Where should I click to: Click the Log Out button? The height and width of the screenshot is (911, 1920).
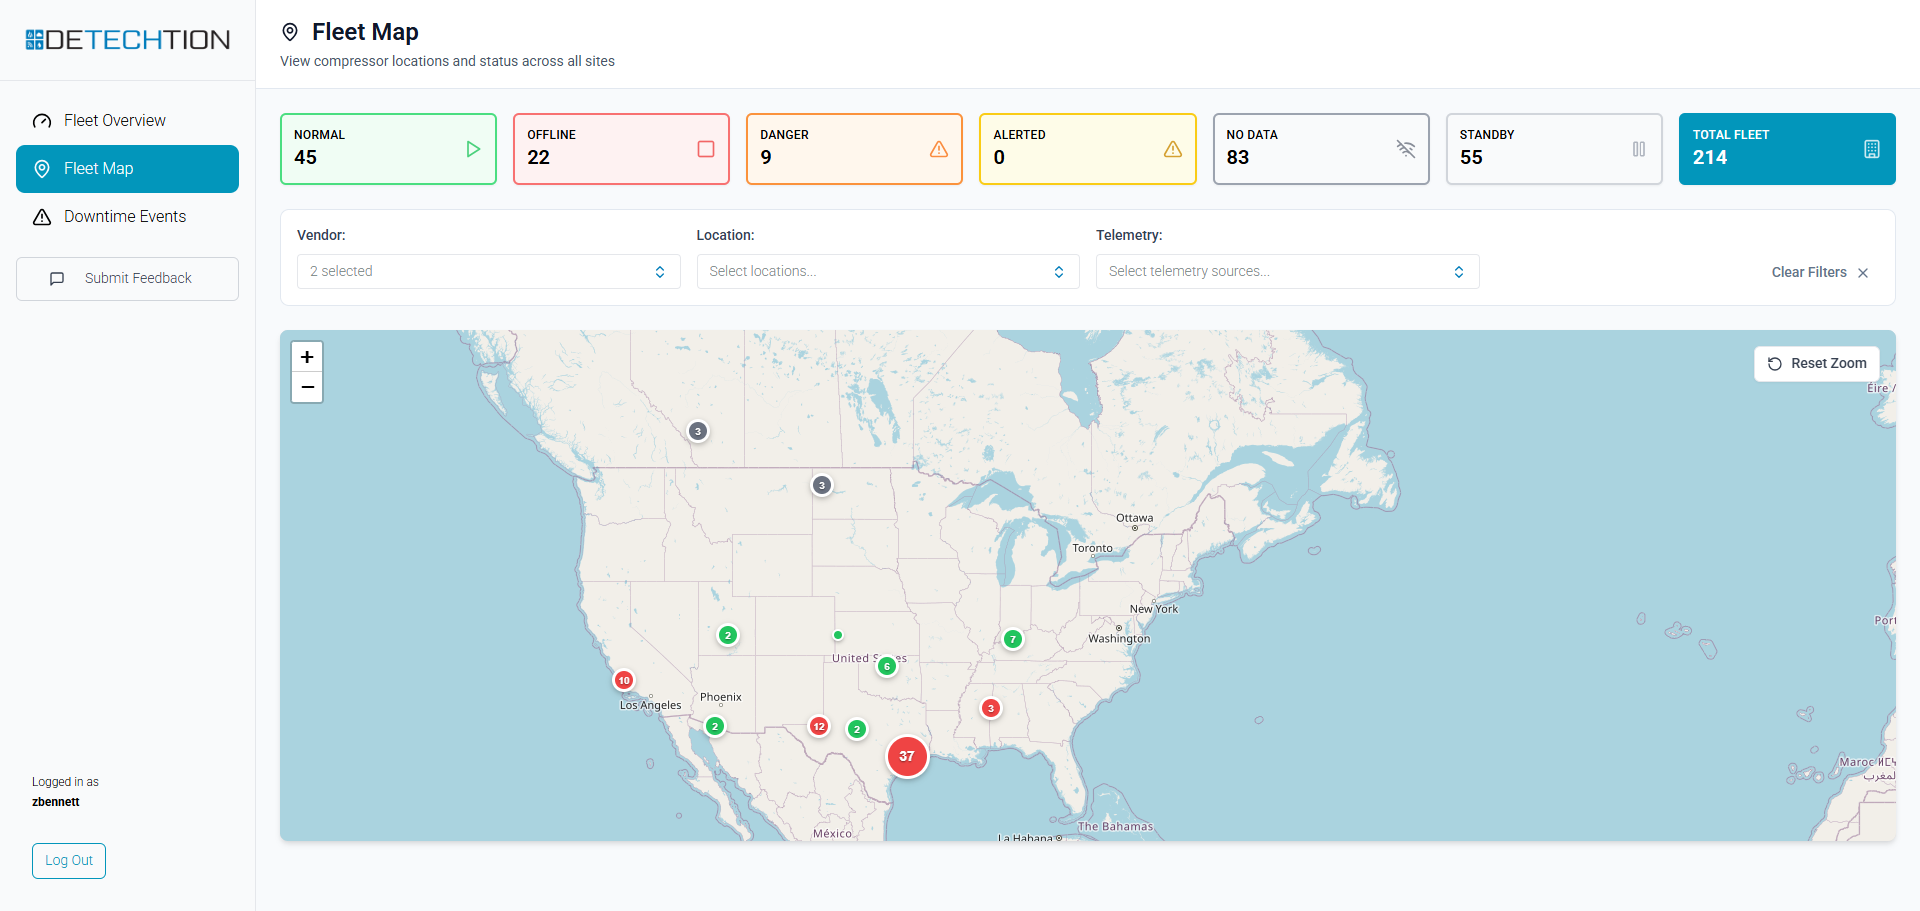point(69,861)
